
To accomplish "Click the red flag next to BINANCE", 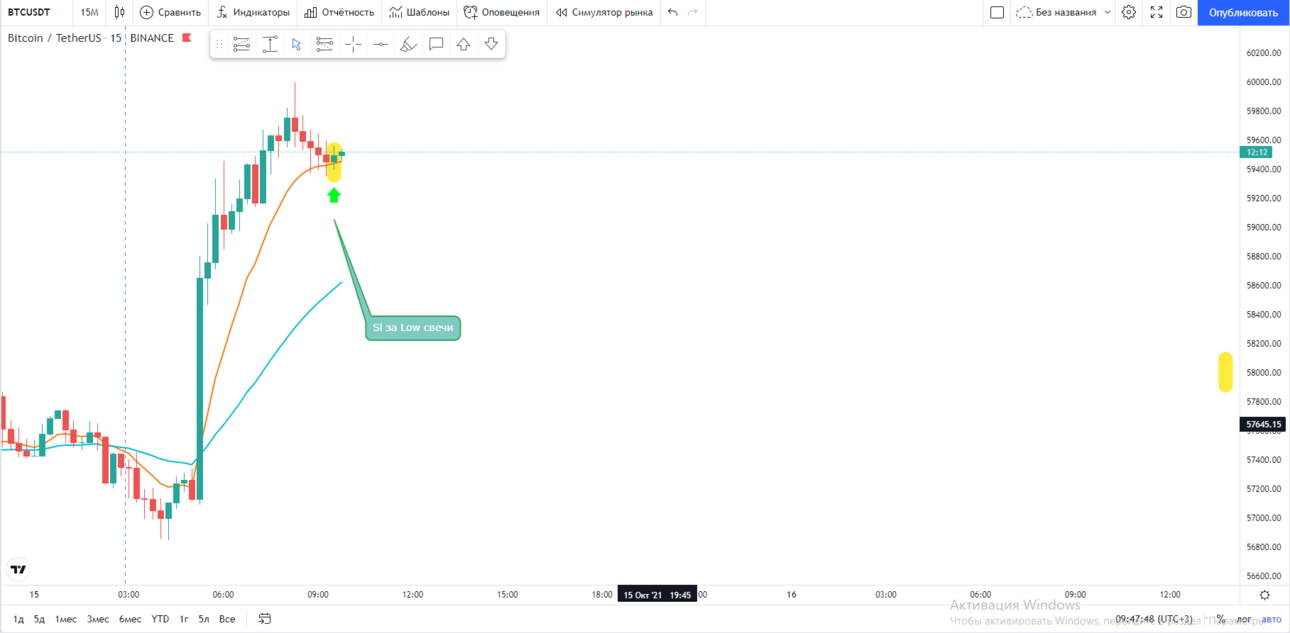I will point(186,38).
